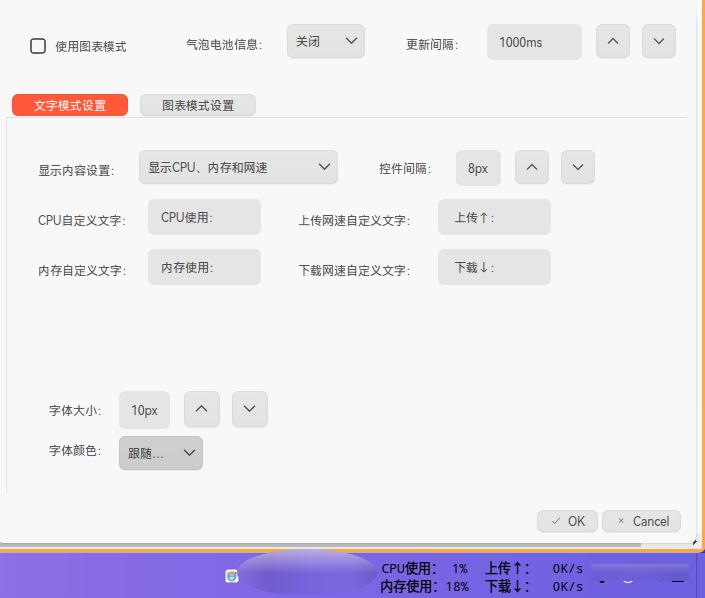Click the 更新间隔 label
Viewport: 705px width, 598px height.
(433, 45)
